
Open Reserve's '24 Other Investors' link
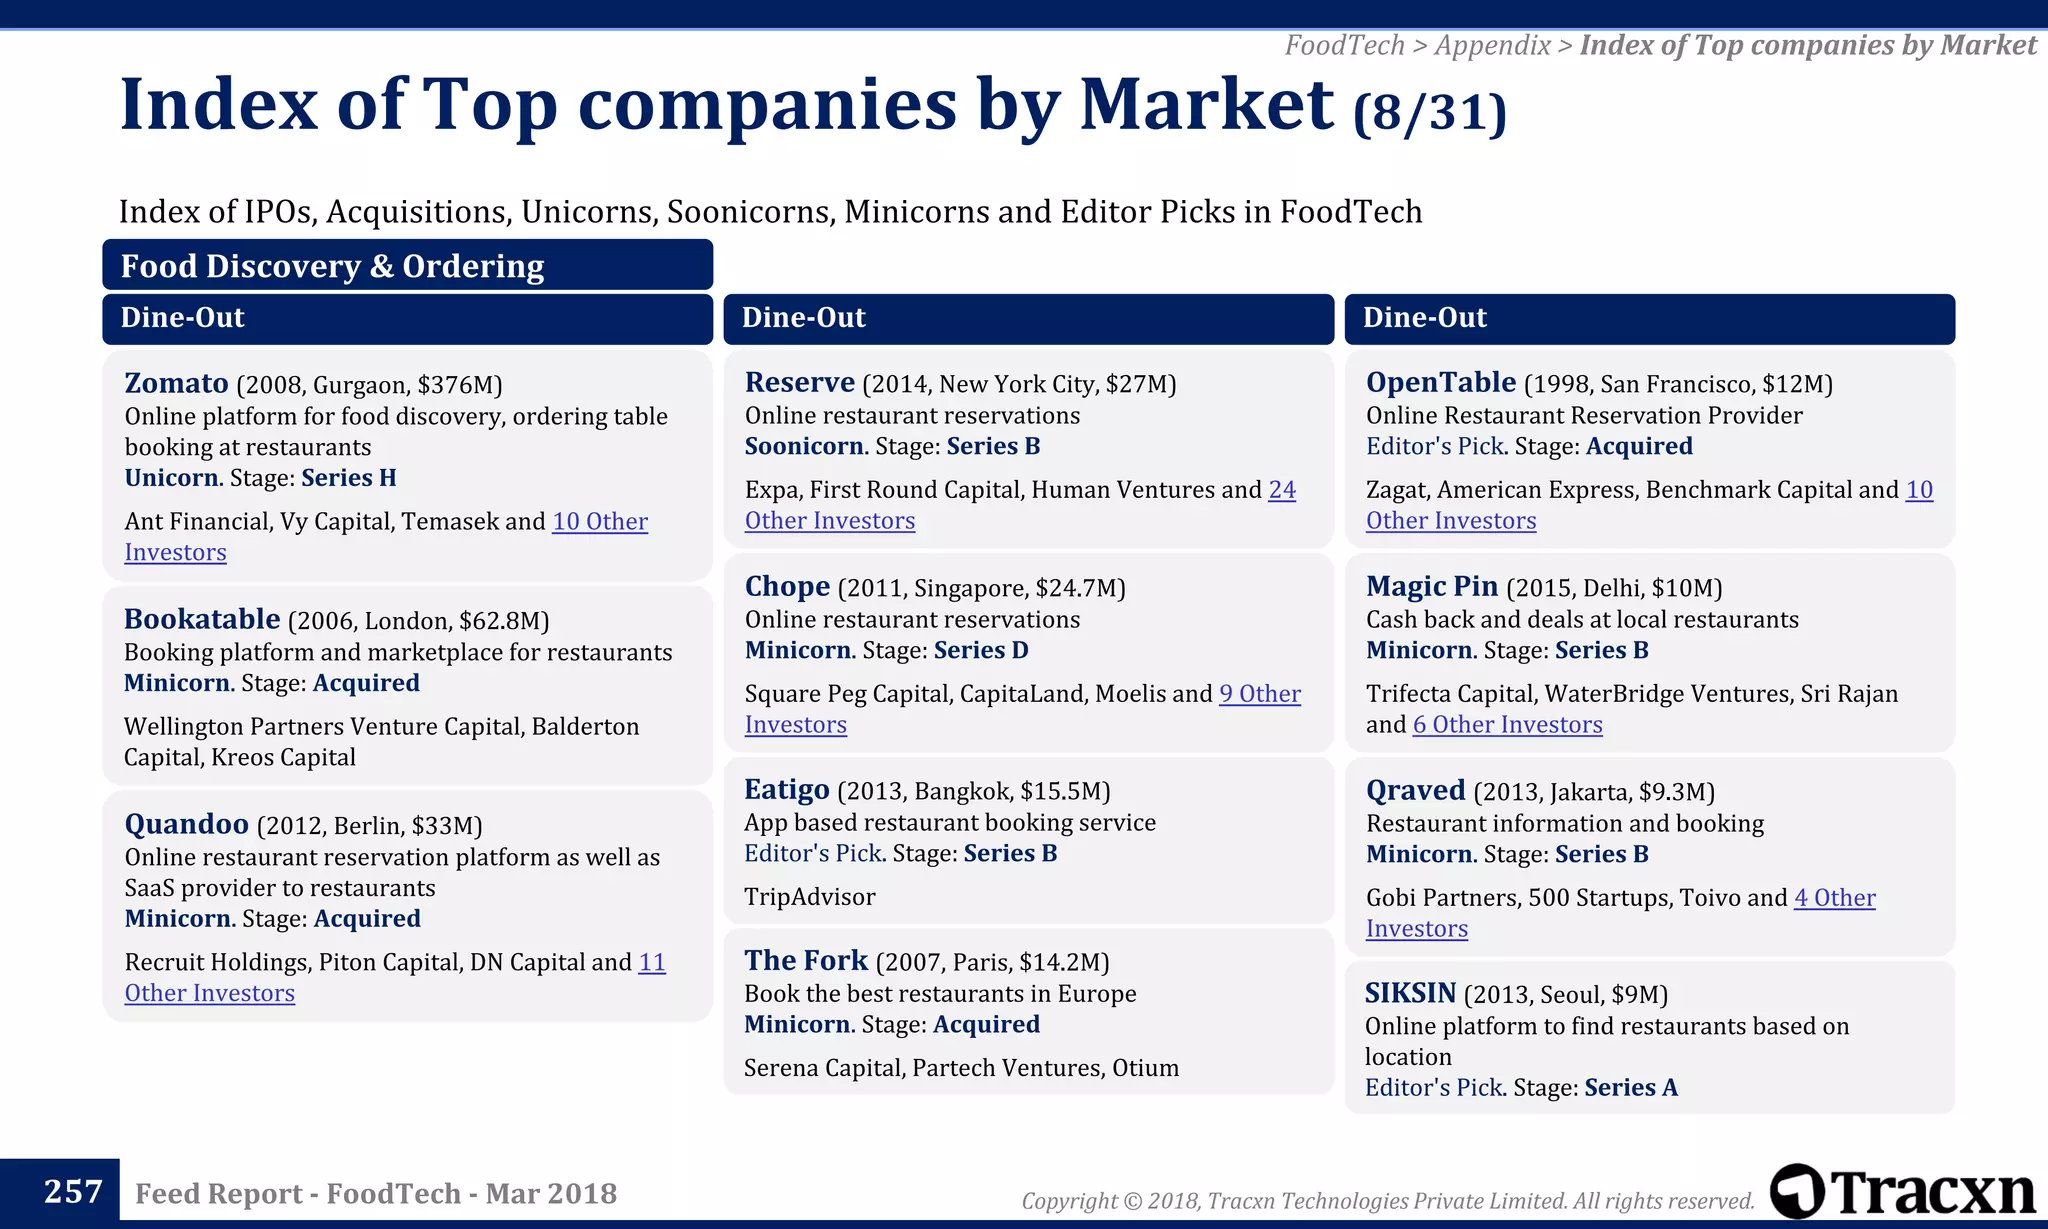(1282, 490)
